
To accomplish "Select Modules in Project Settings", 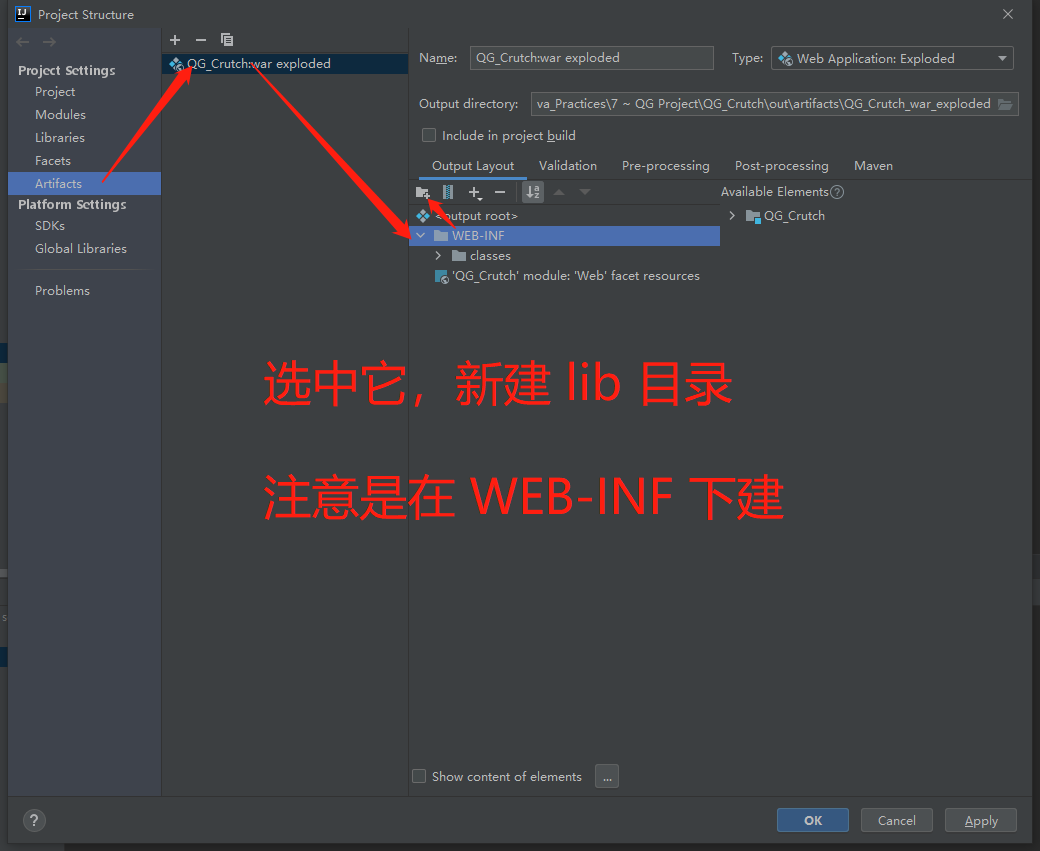I will pyautogui.click(x=60, y=115).
